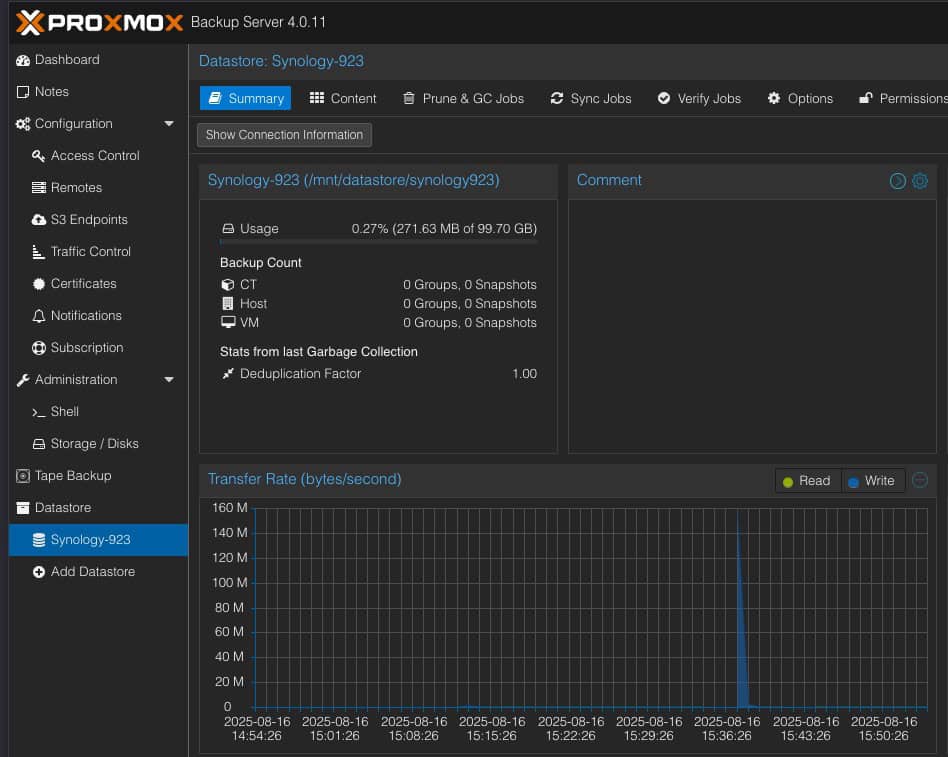Click the Tape Backup icon
The width and height of the screenshot is (948, 757).
click(23, 476)
